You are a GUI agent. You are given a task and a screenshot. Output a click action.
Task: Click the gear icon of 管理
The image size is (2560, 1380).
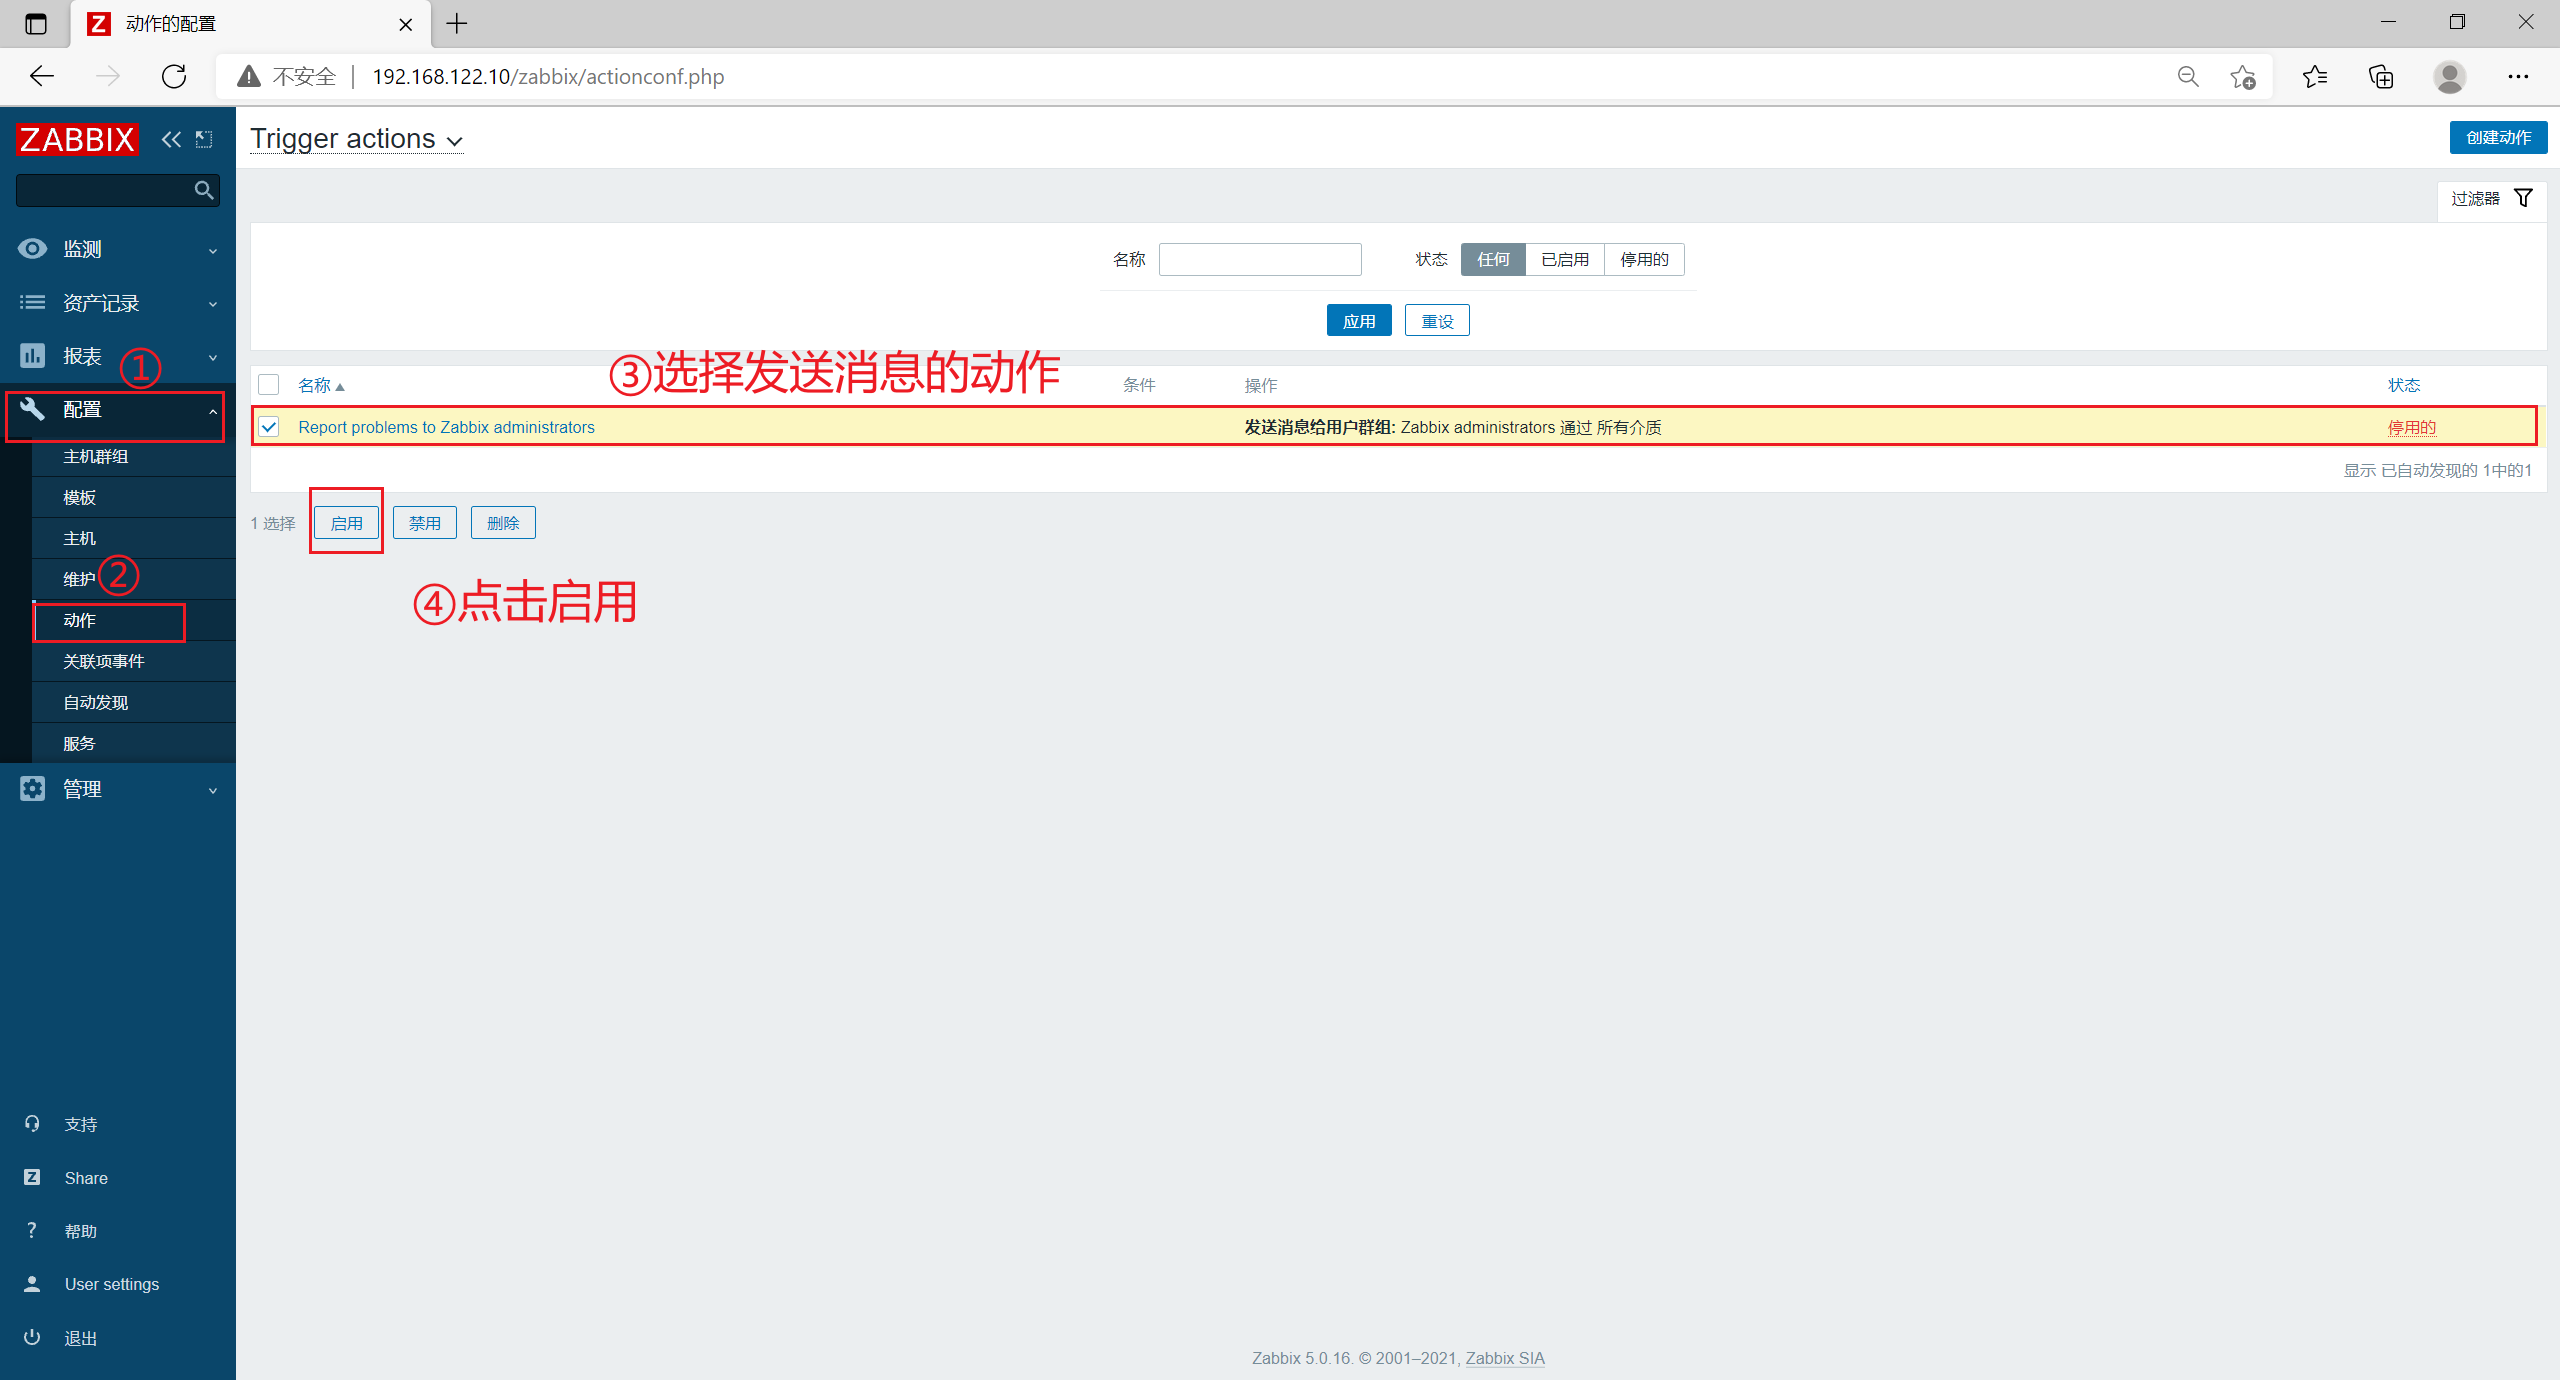point(32,788)
